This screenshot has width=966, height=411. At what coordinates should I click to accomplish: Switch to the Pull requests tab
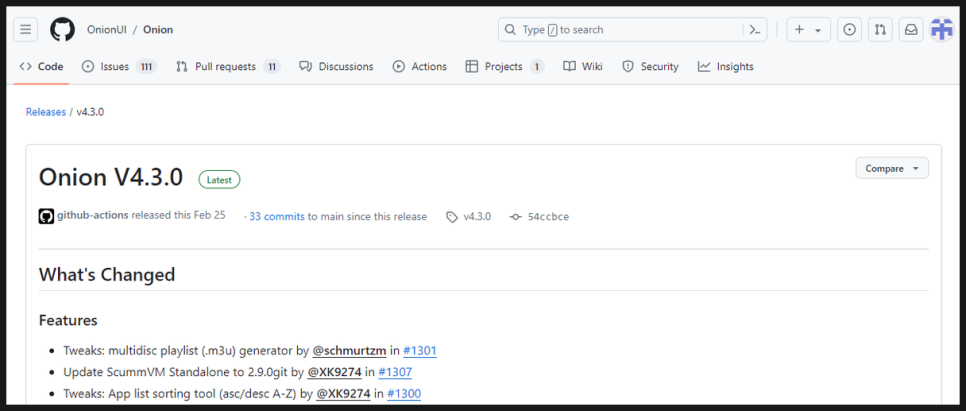click(x=228, y=67)
